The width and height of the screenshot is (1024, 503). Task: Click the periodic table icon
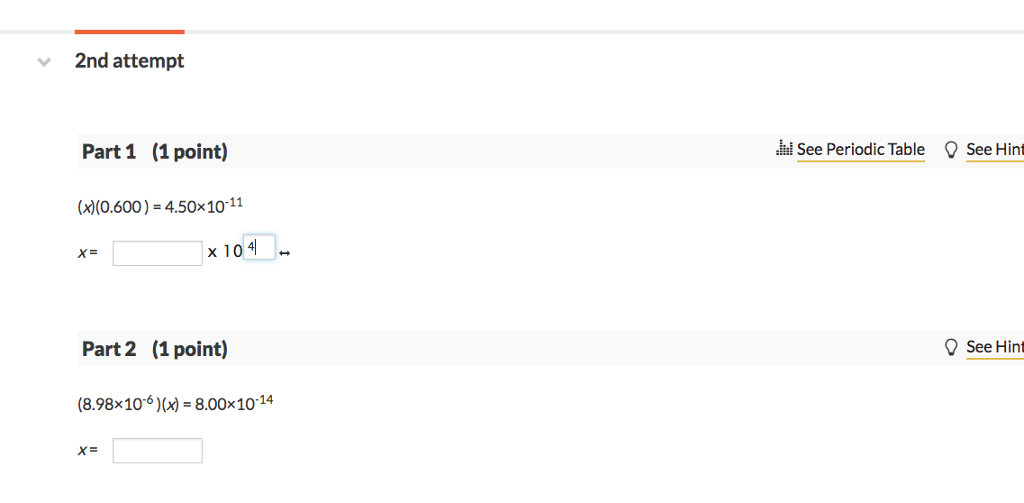click(784, 150)
